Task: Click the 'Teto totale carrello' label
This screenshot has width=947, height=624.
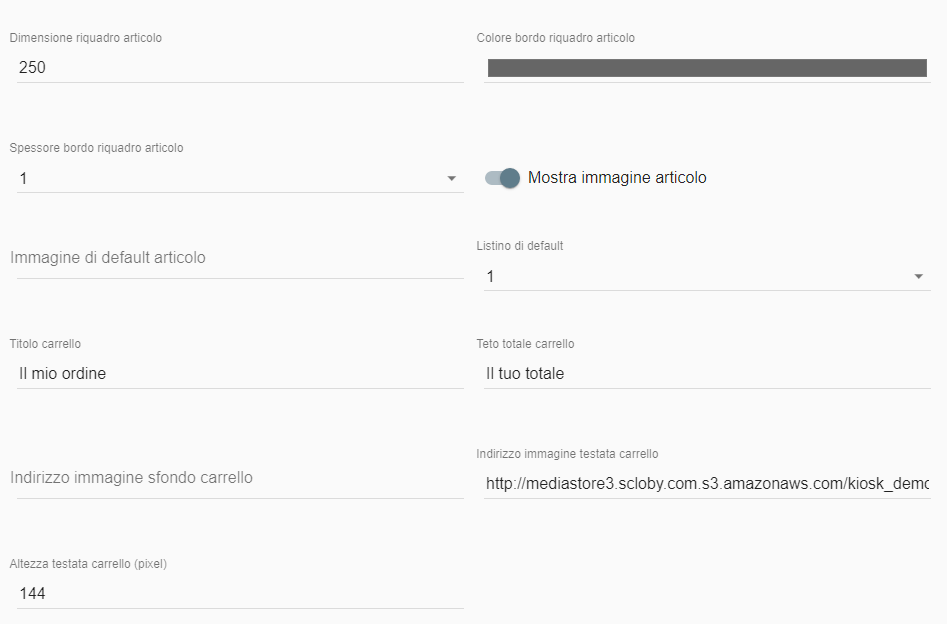Action: coord(525,344)
